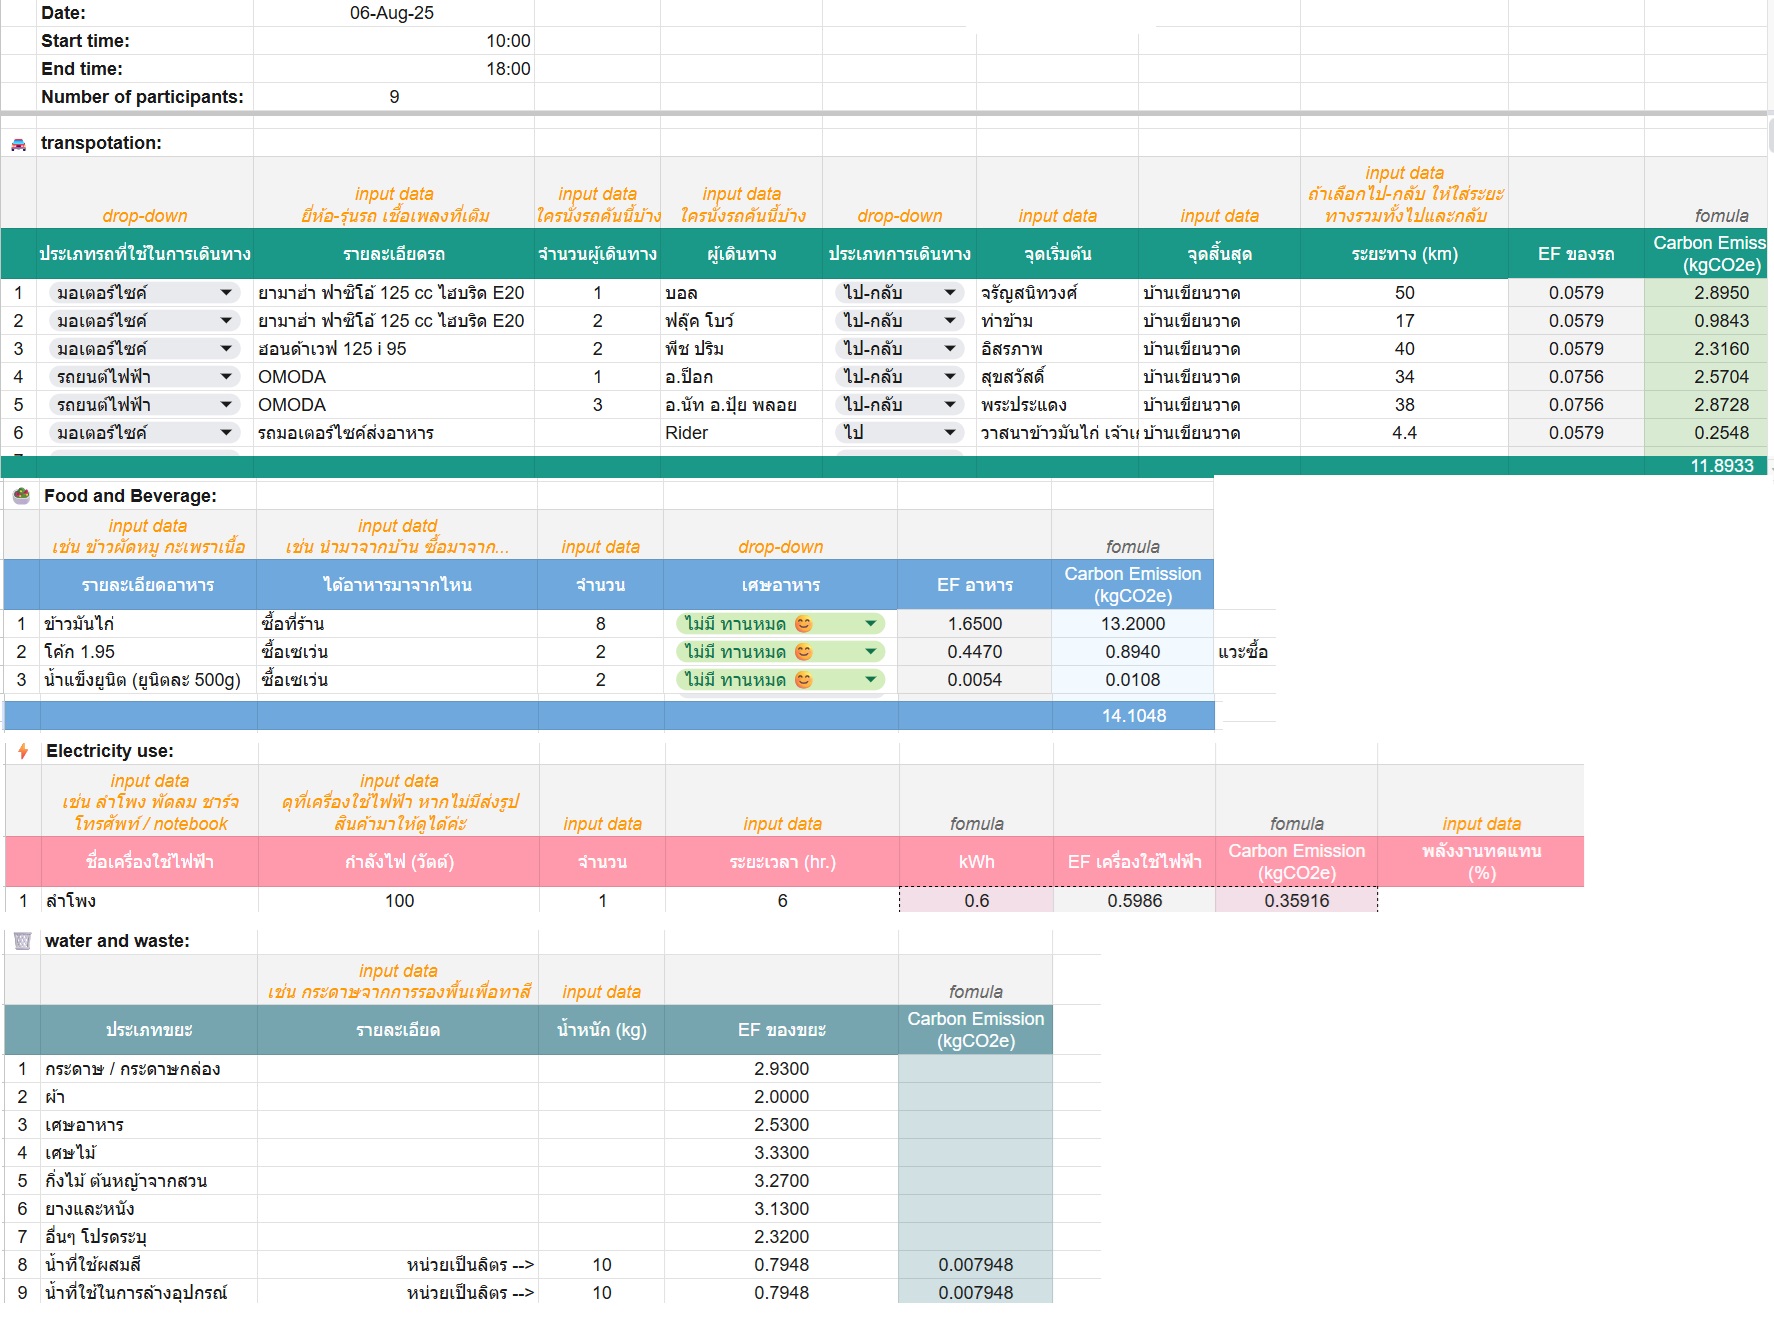Click the lightning bolt icon beside Electricity use
The width and height of the screenshot is (1774, 1319).
[23, 751]
